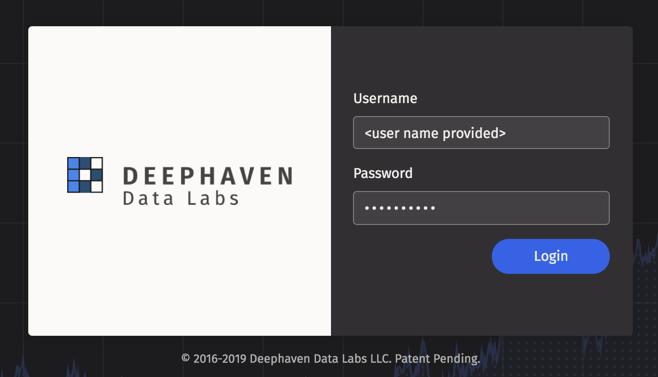This screenshot has width=658, height=377.
Task: Click the Data Labs subtitle text
Action: 181,199
